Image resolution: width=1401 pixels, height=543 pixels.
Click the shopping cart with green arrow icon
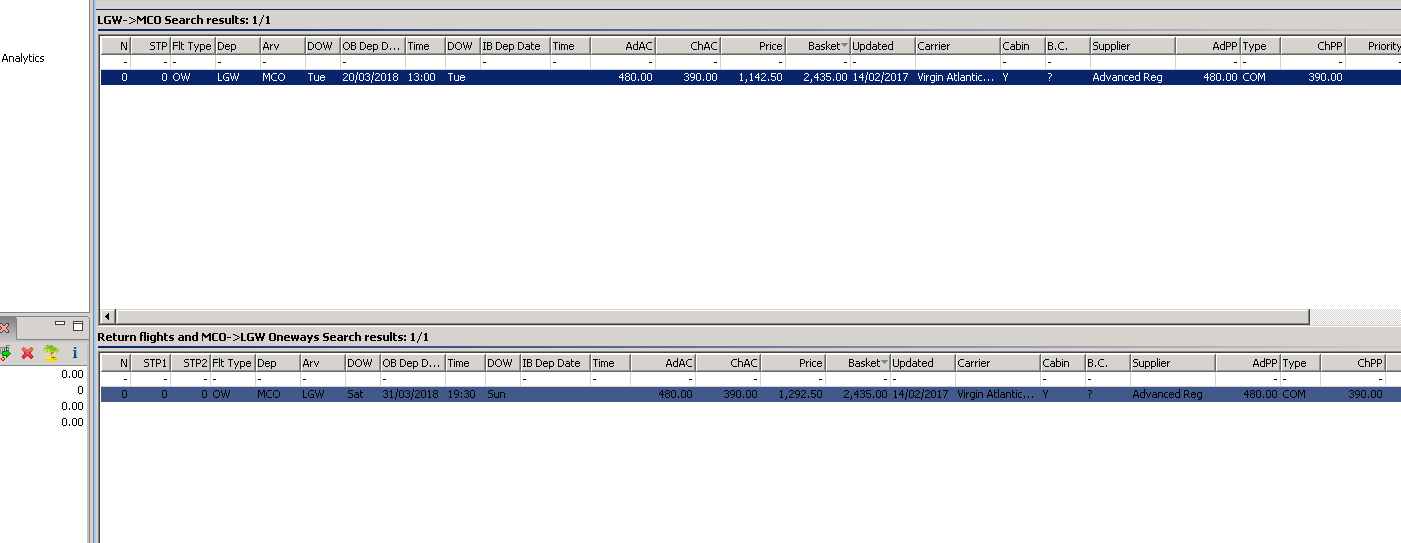pos(5,353)
